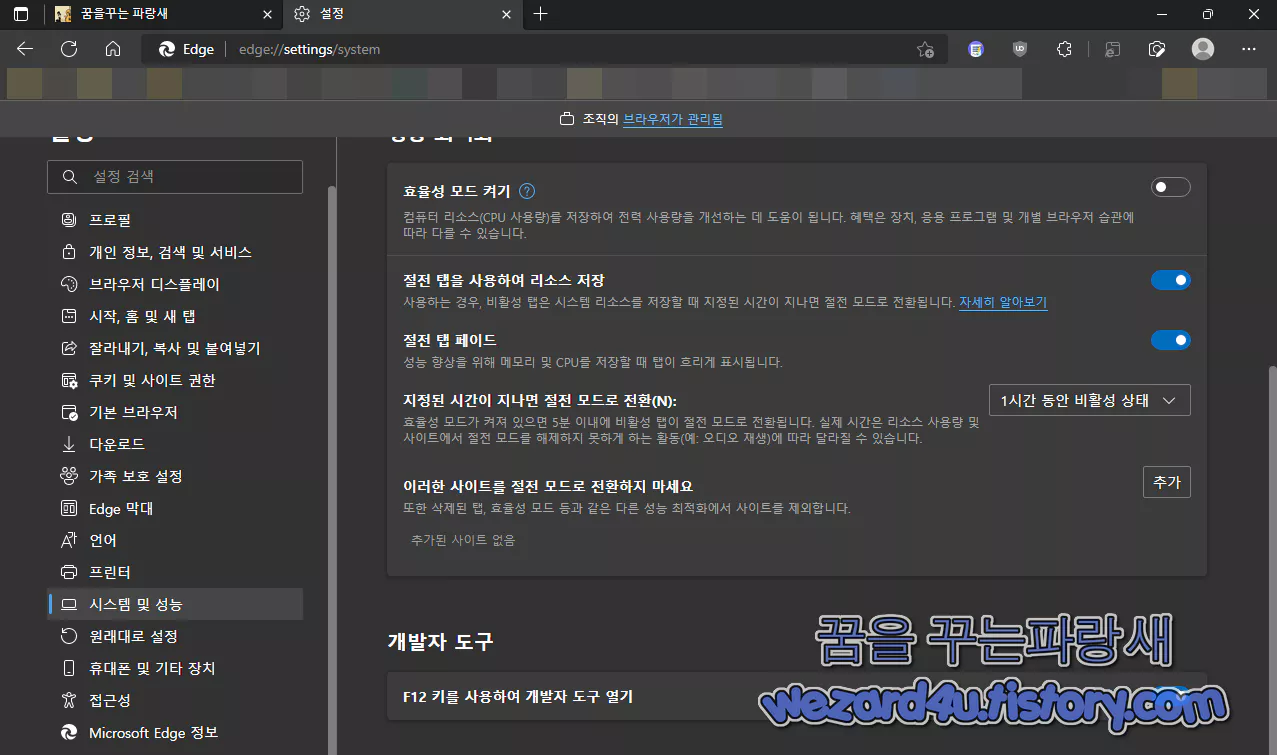Click the 추가 button for sleep exclusions
The image size is (1277, 755).
point(1166,481)
